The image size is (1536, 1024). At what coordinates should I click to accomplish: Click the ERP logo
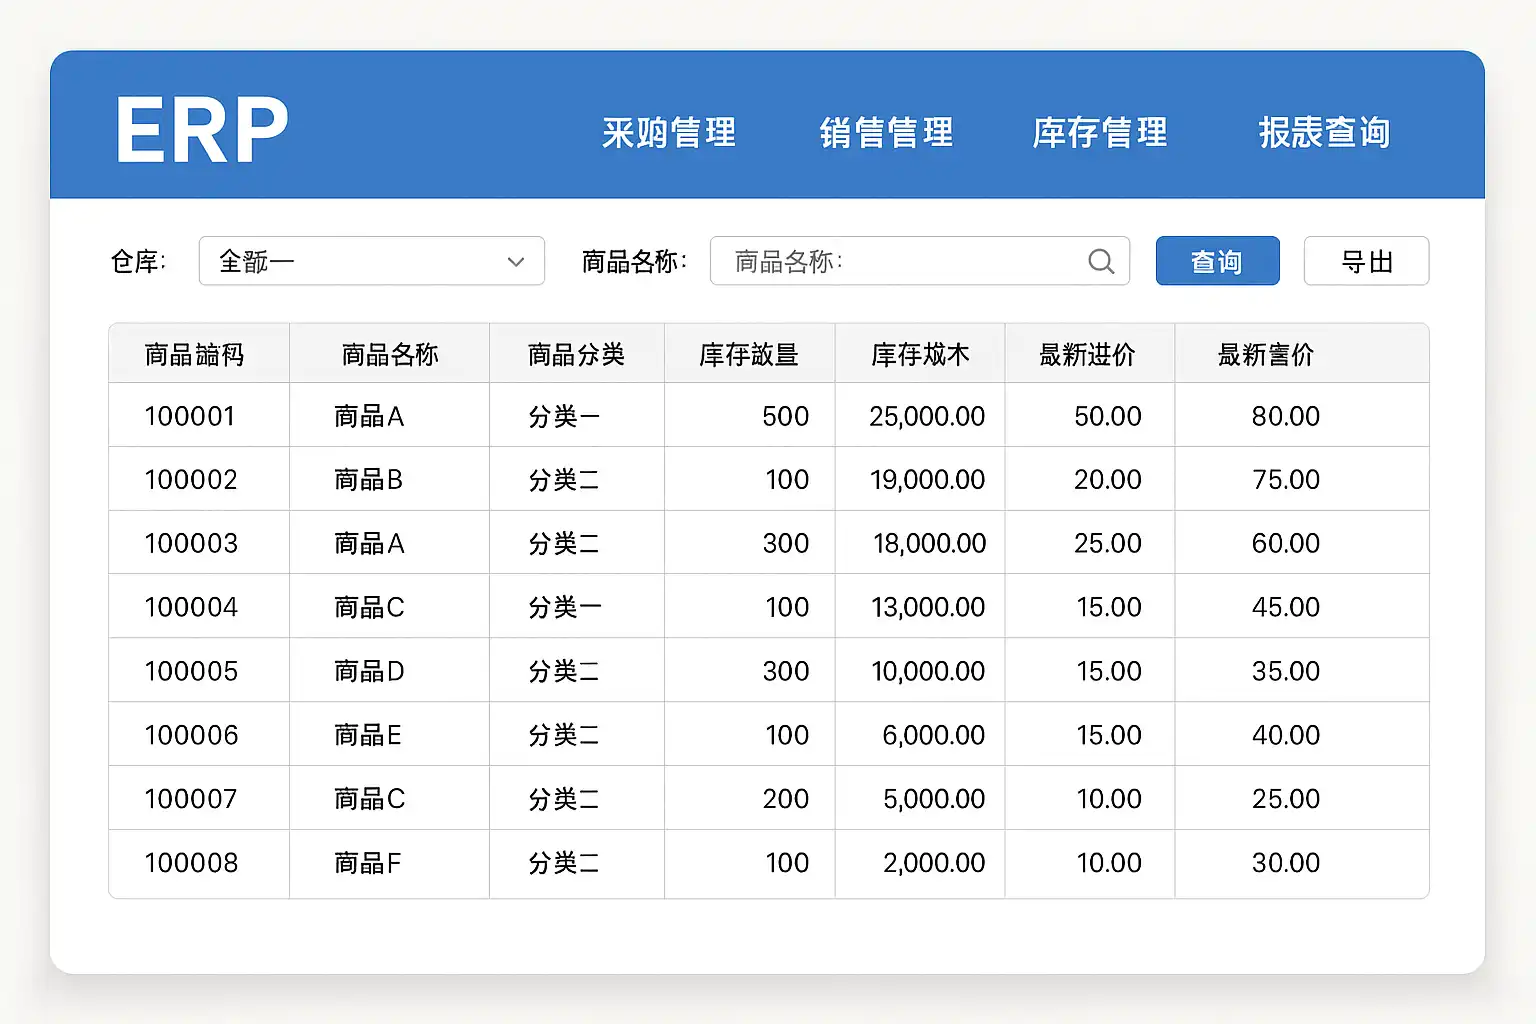pos(201,130)
